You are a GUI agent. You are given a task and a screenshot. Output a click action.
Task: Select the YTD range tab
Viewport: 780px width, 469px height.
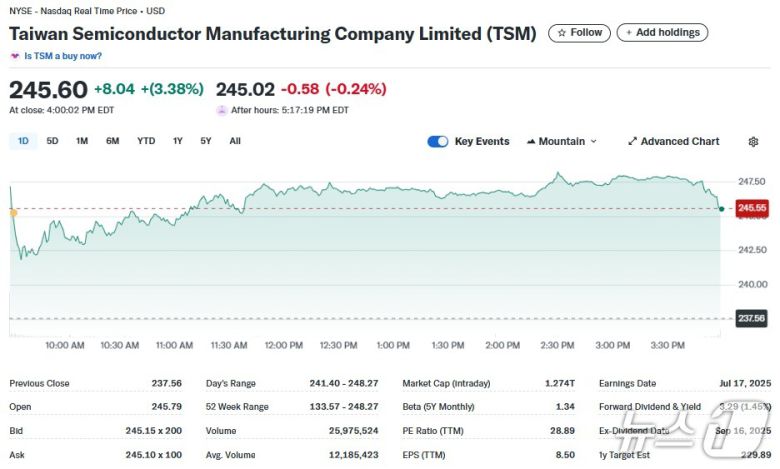(x=146, y=141)
